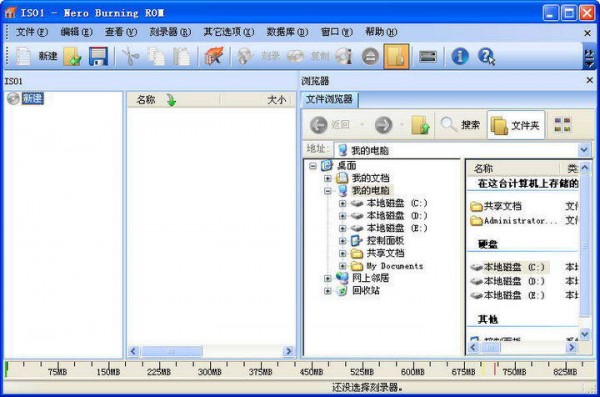The image size is (600, 397).
Task: Close the 浏览器 browser panel
Action: [x=589, y=80]
